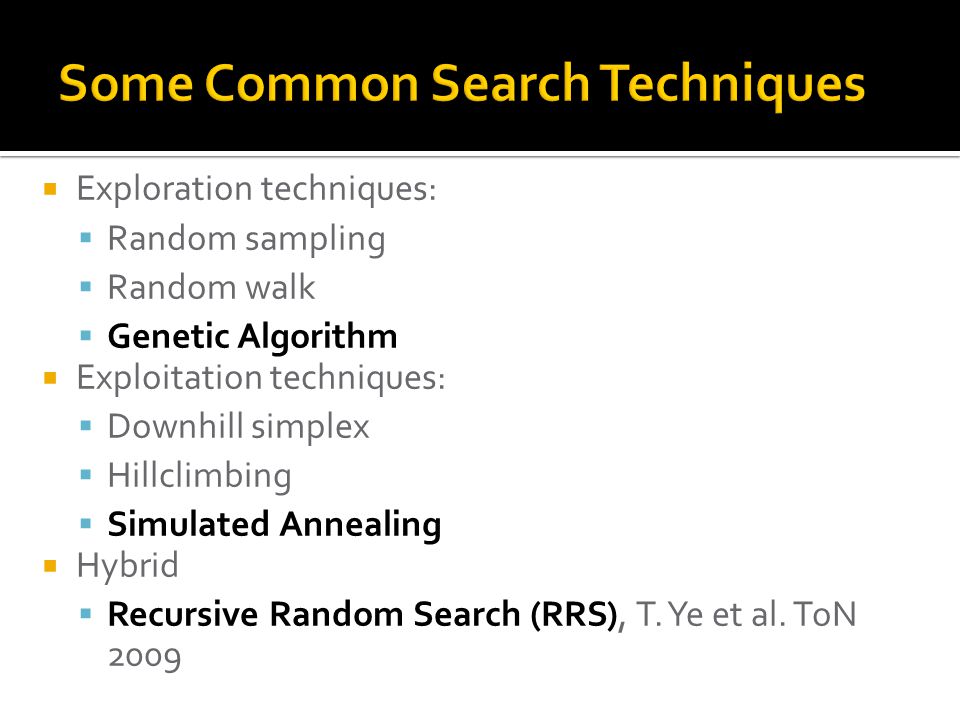
Task: Select the Exploitation techniques heading text
Action: coord(261,378)
